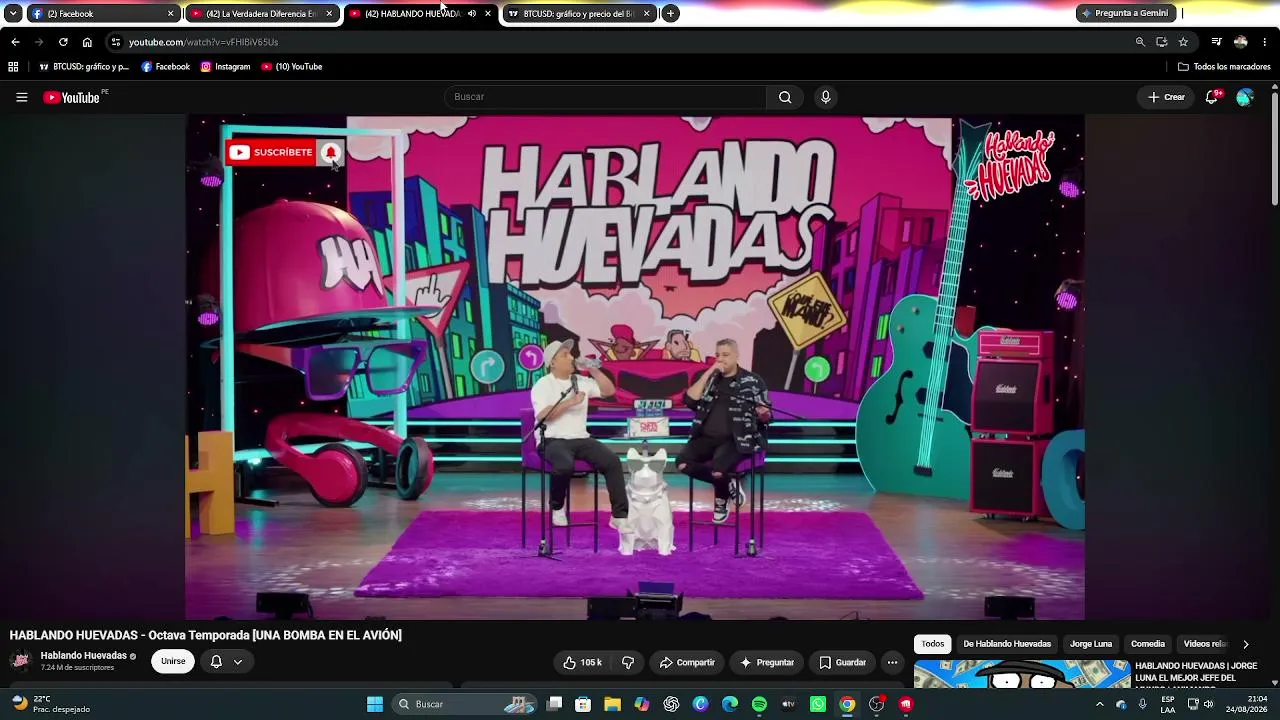Click the Windows taskbar Buscar search box
The image size is (1280, 720).
tap(465, 704)
